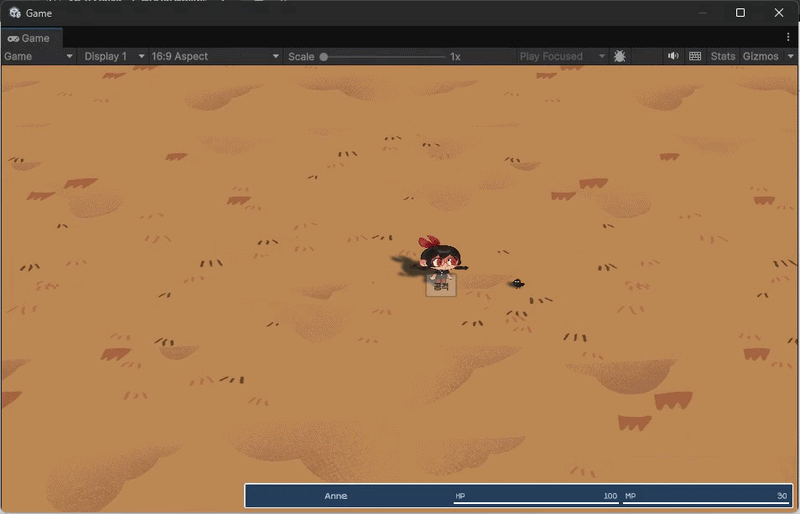Click the Unity cube icon in title bar
The width and height of the screenshot is (800, 514).
pos(15,13)
